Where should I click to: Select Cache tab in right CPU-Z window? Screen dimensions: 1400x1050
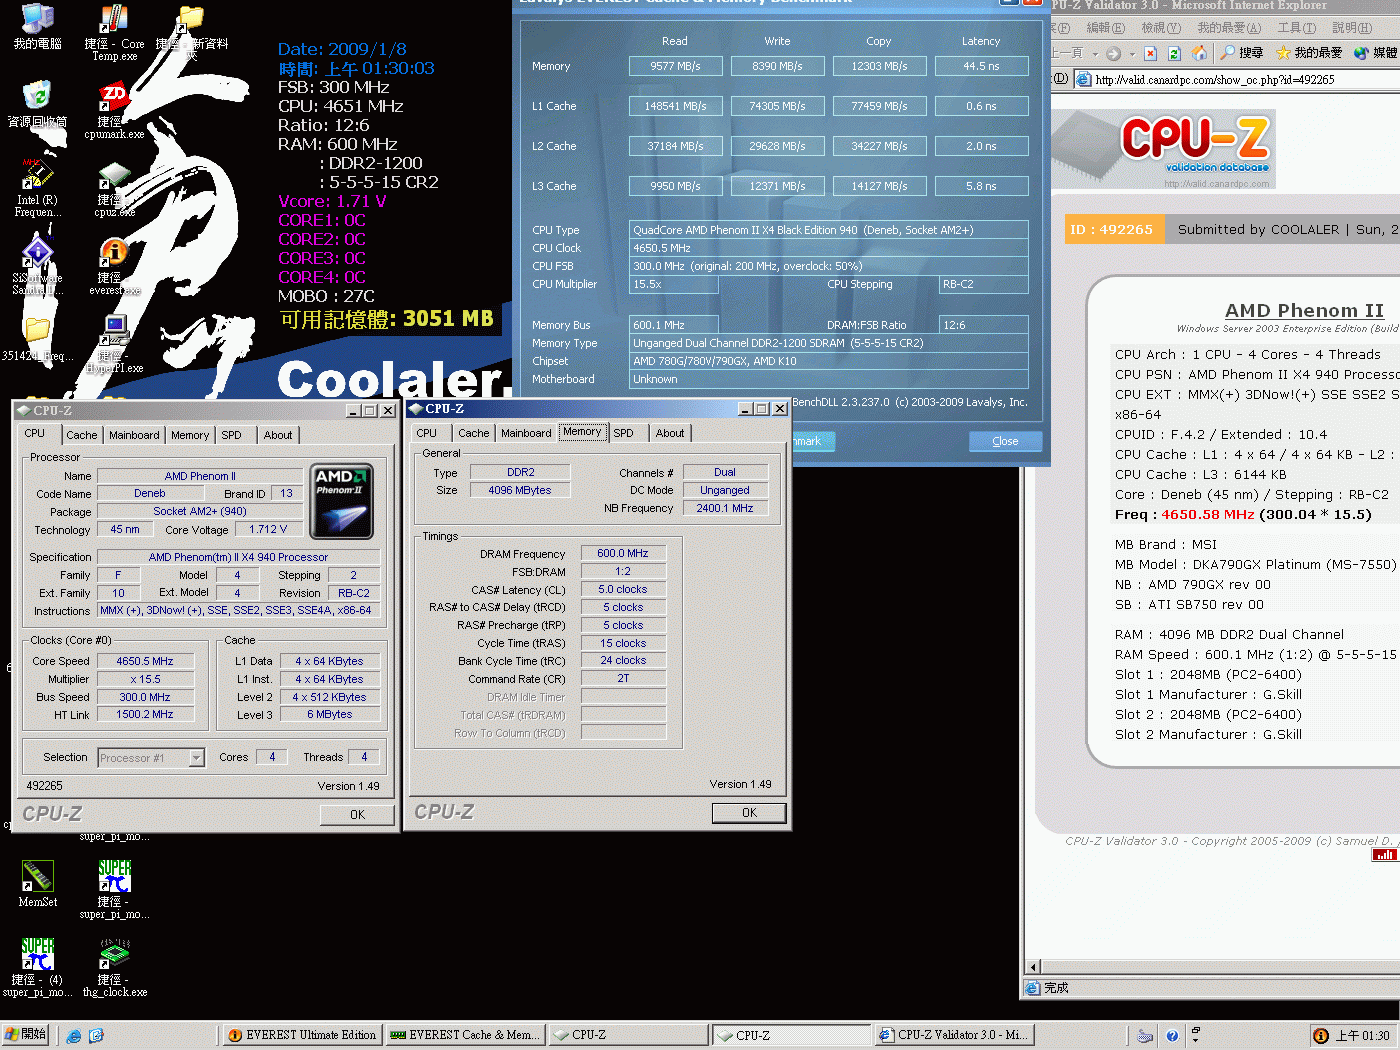point(474,433)
